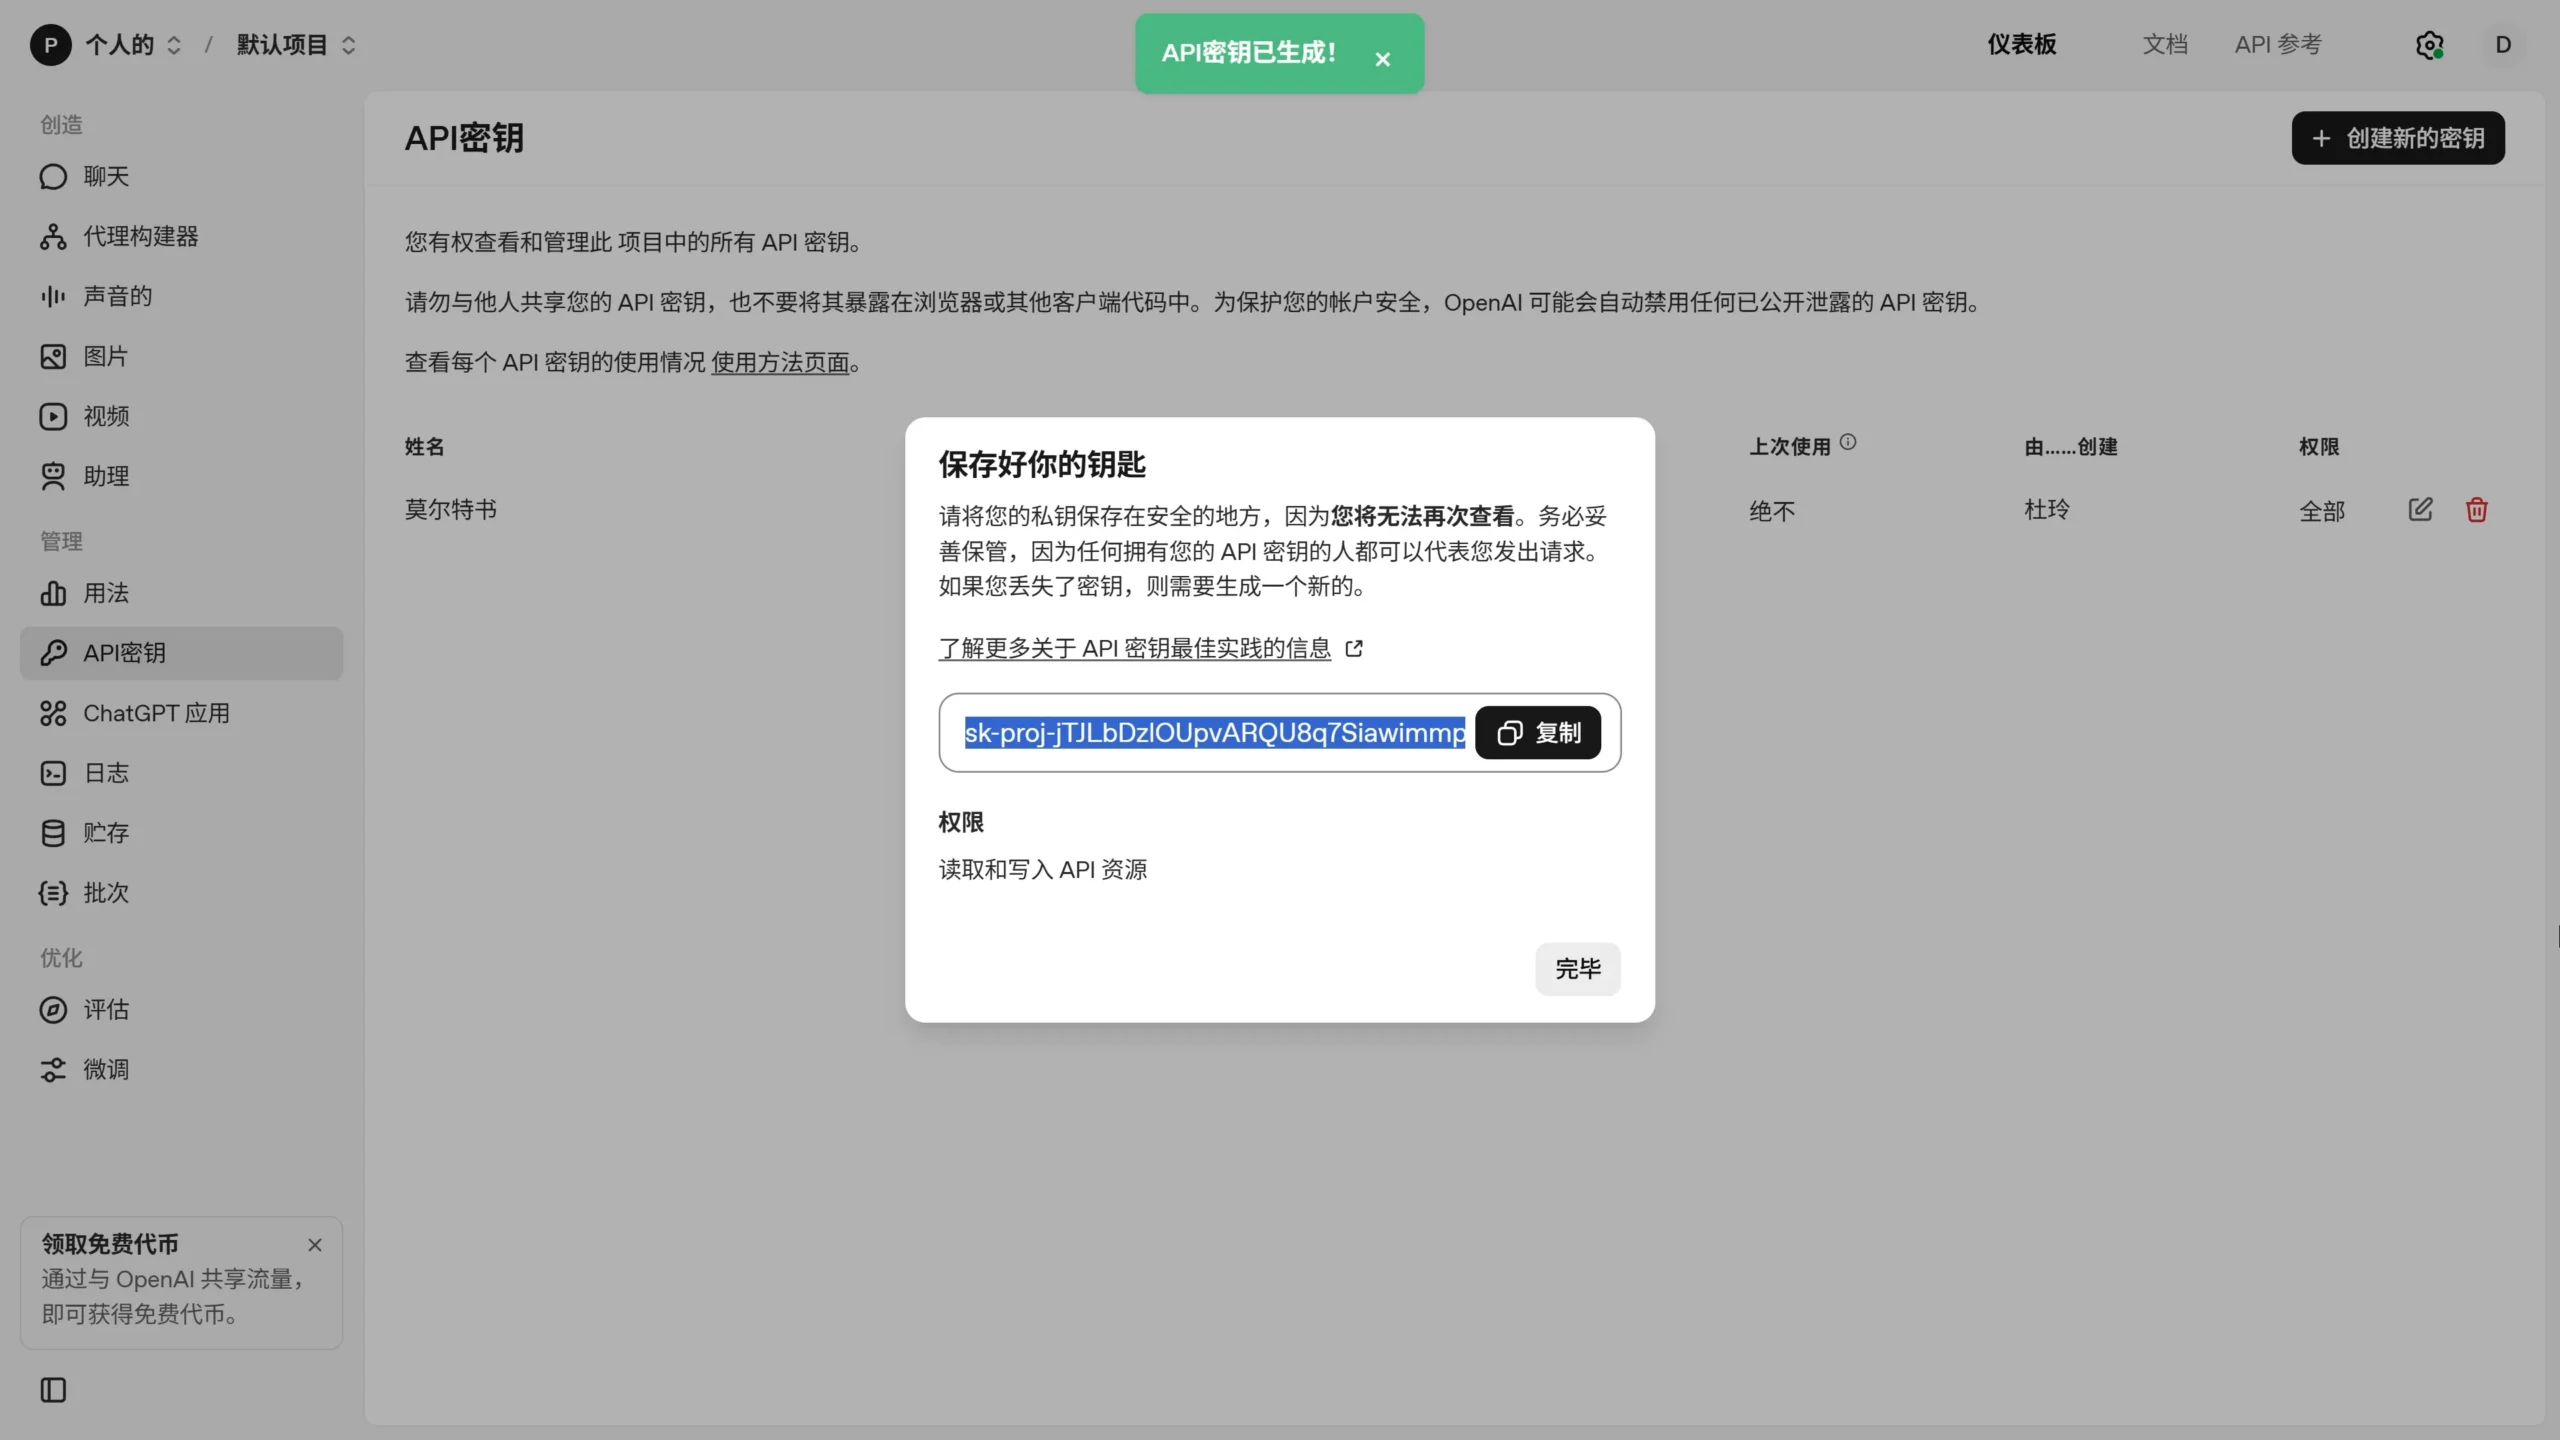2560x1440 pixels.
Task: Click the D user avatar
Action: (x=2503, y=45)
